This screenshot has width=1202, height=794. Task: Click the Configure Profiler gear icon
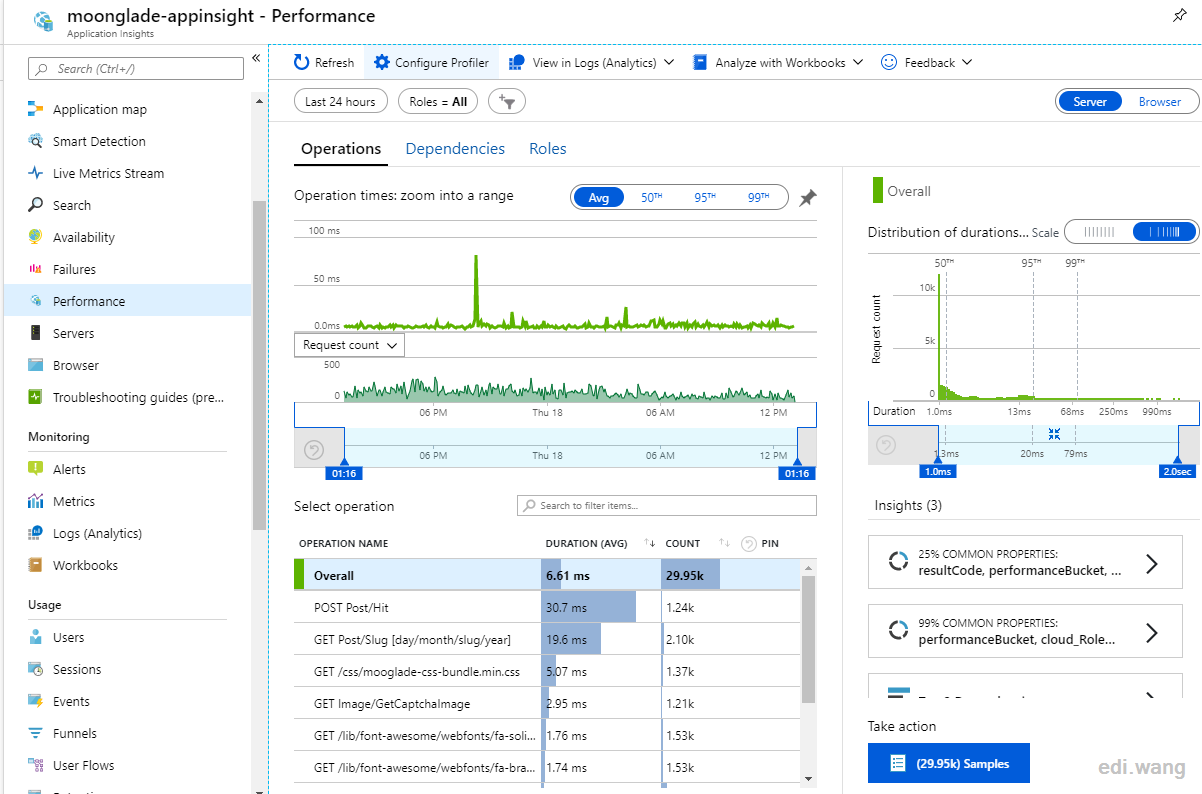point(382,62)
